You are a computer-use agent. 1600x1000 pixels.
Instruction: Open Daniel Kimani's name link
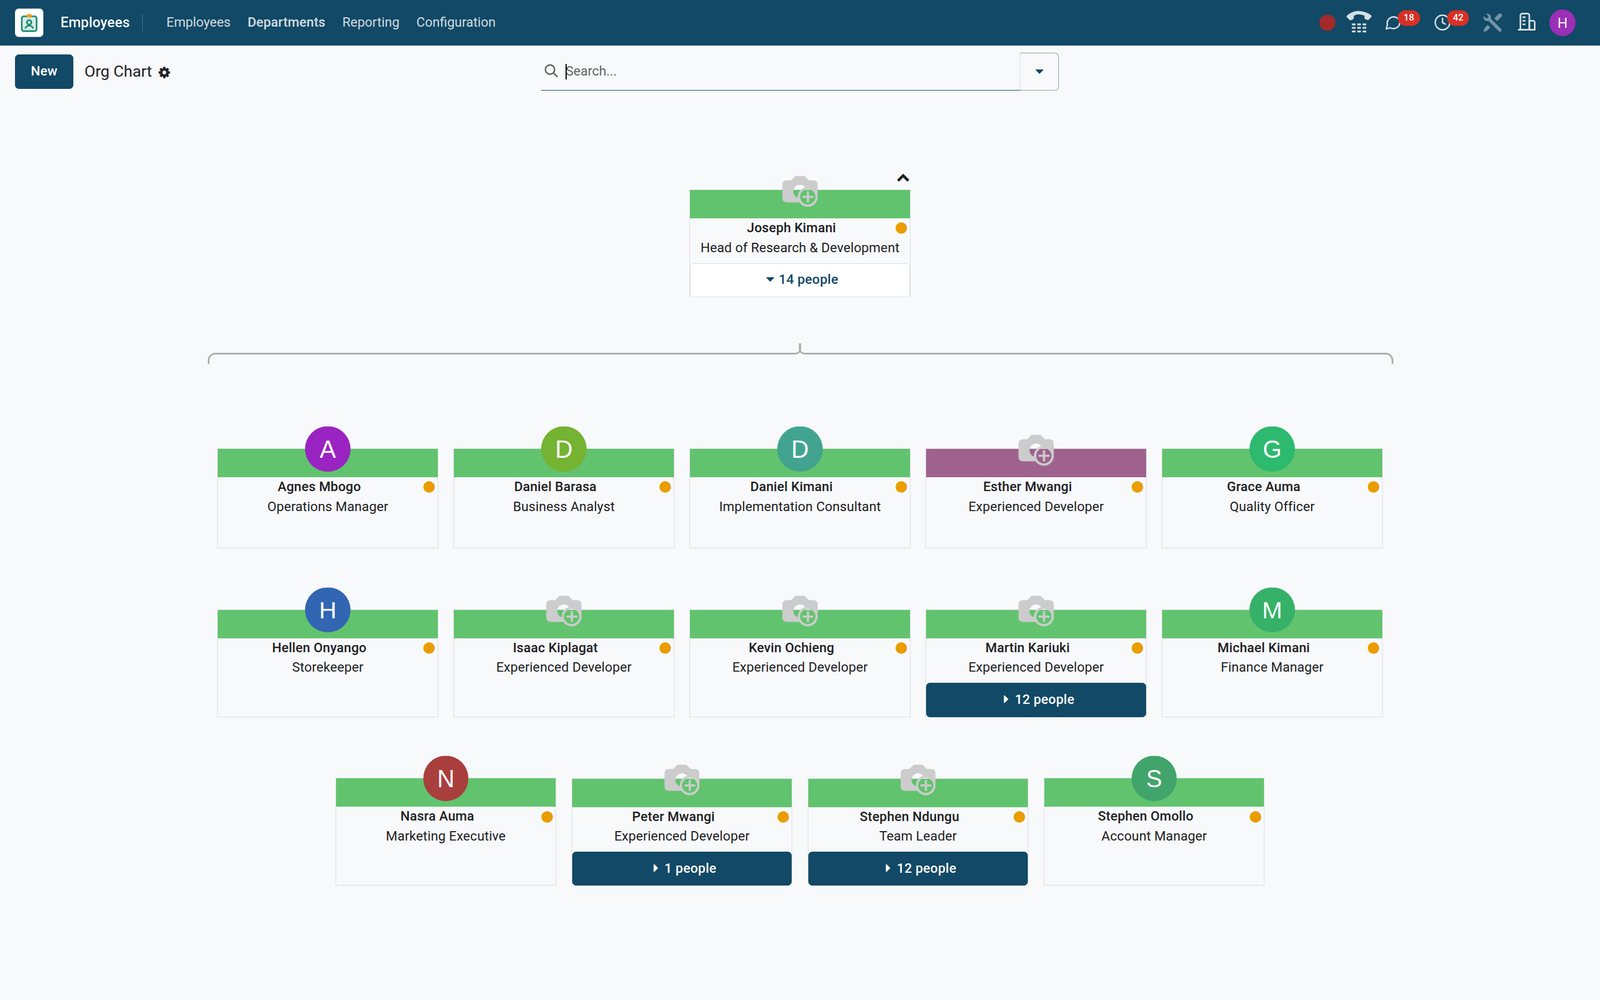pos(791,487)
